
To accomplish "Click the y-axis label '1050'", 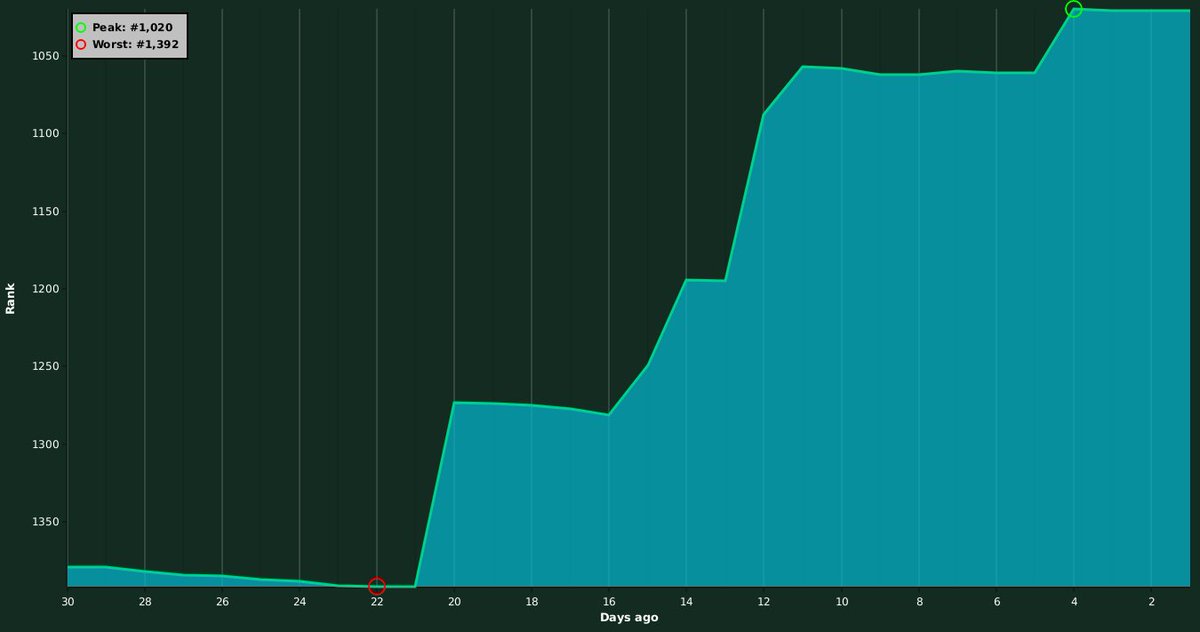I will pyautogui.click(x=47, y=56).
